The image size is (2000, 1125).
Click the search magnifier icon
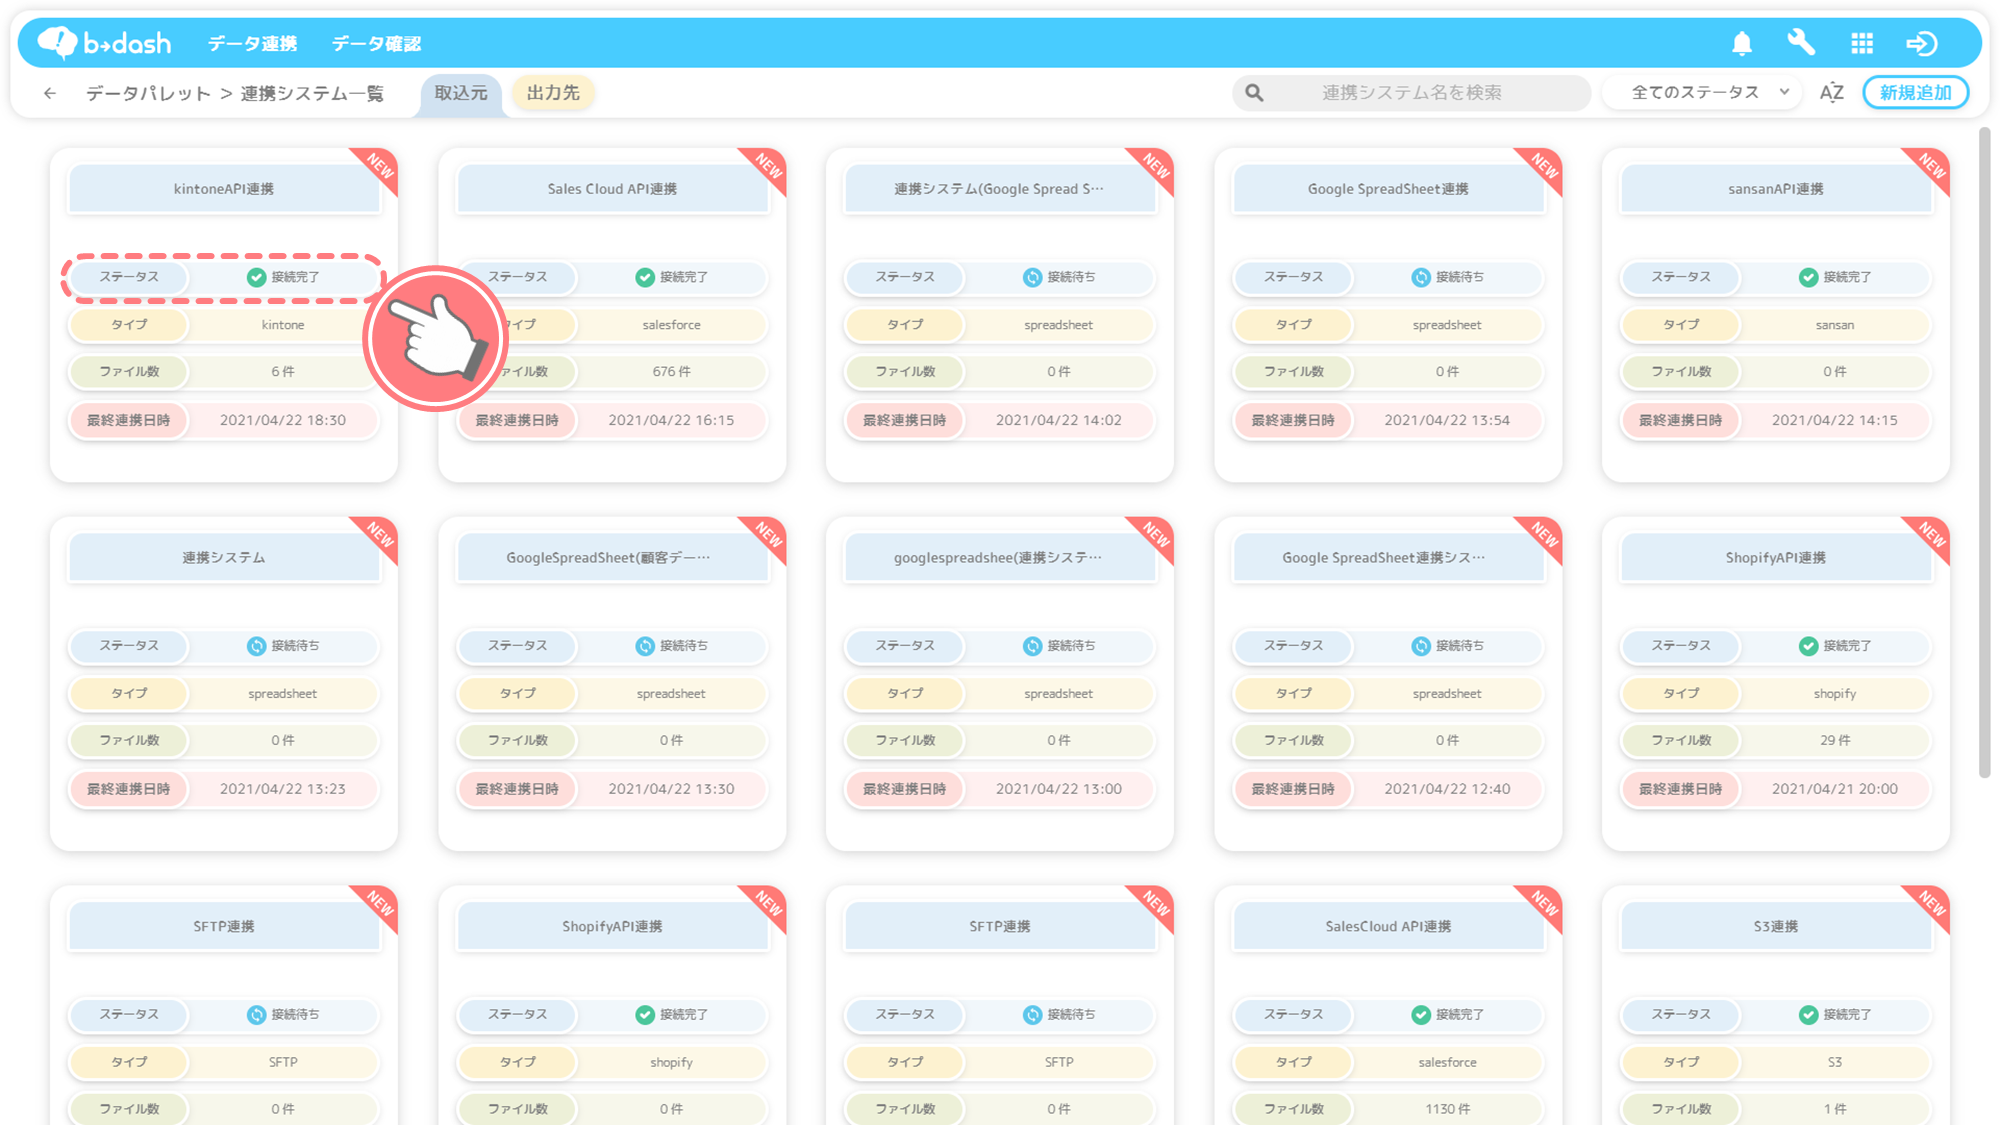coord(1254,93)
